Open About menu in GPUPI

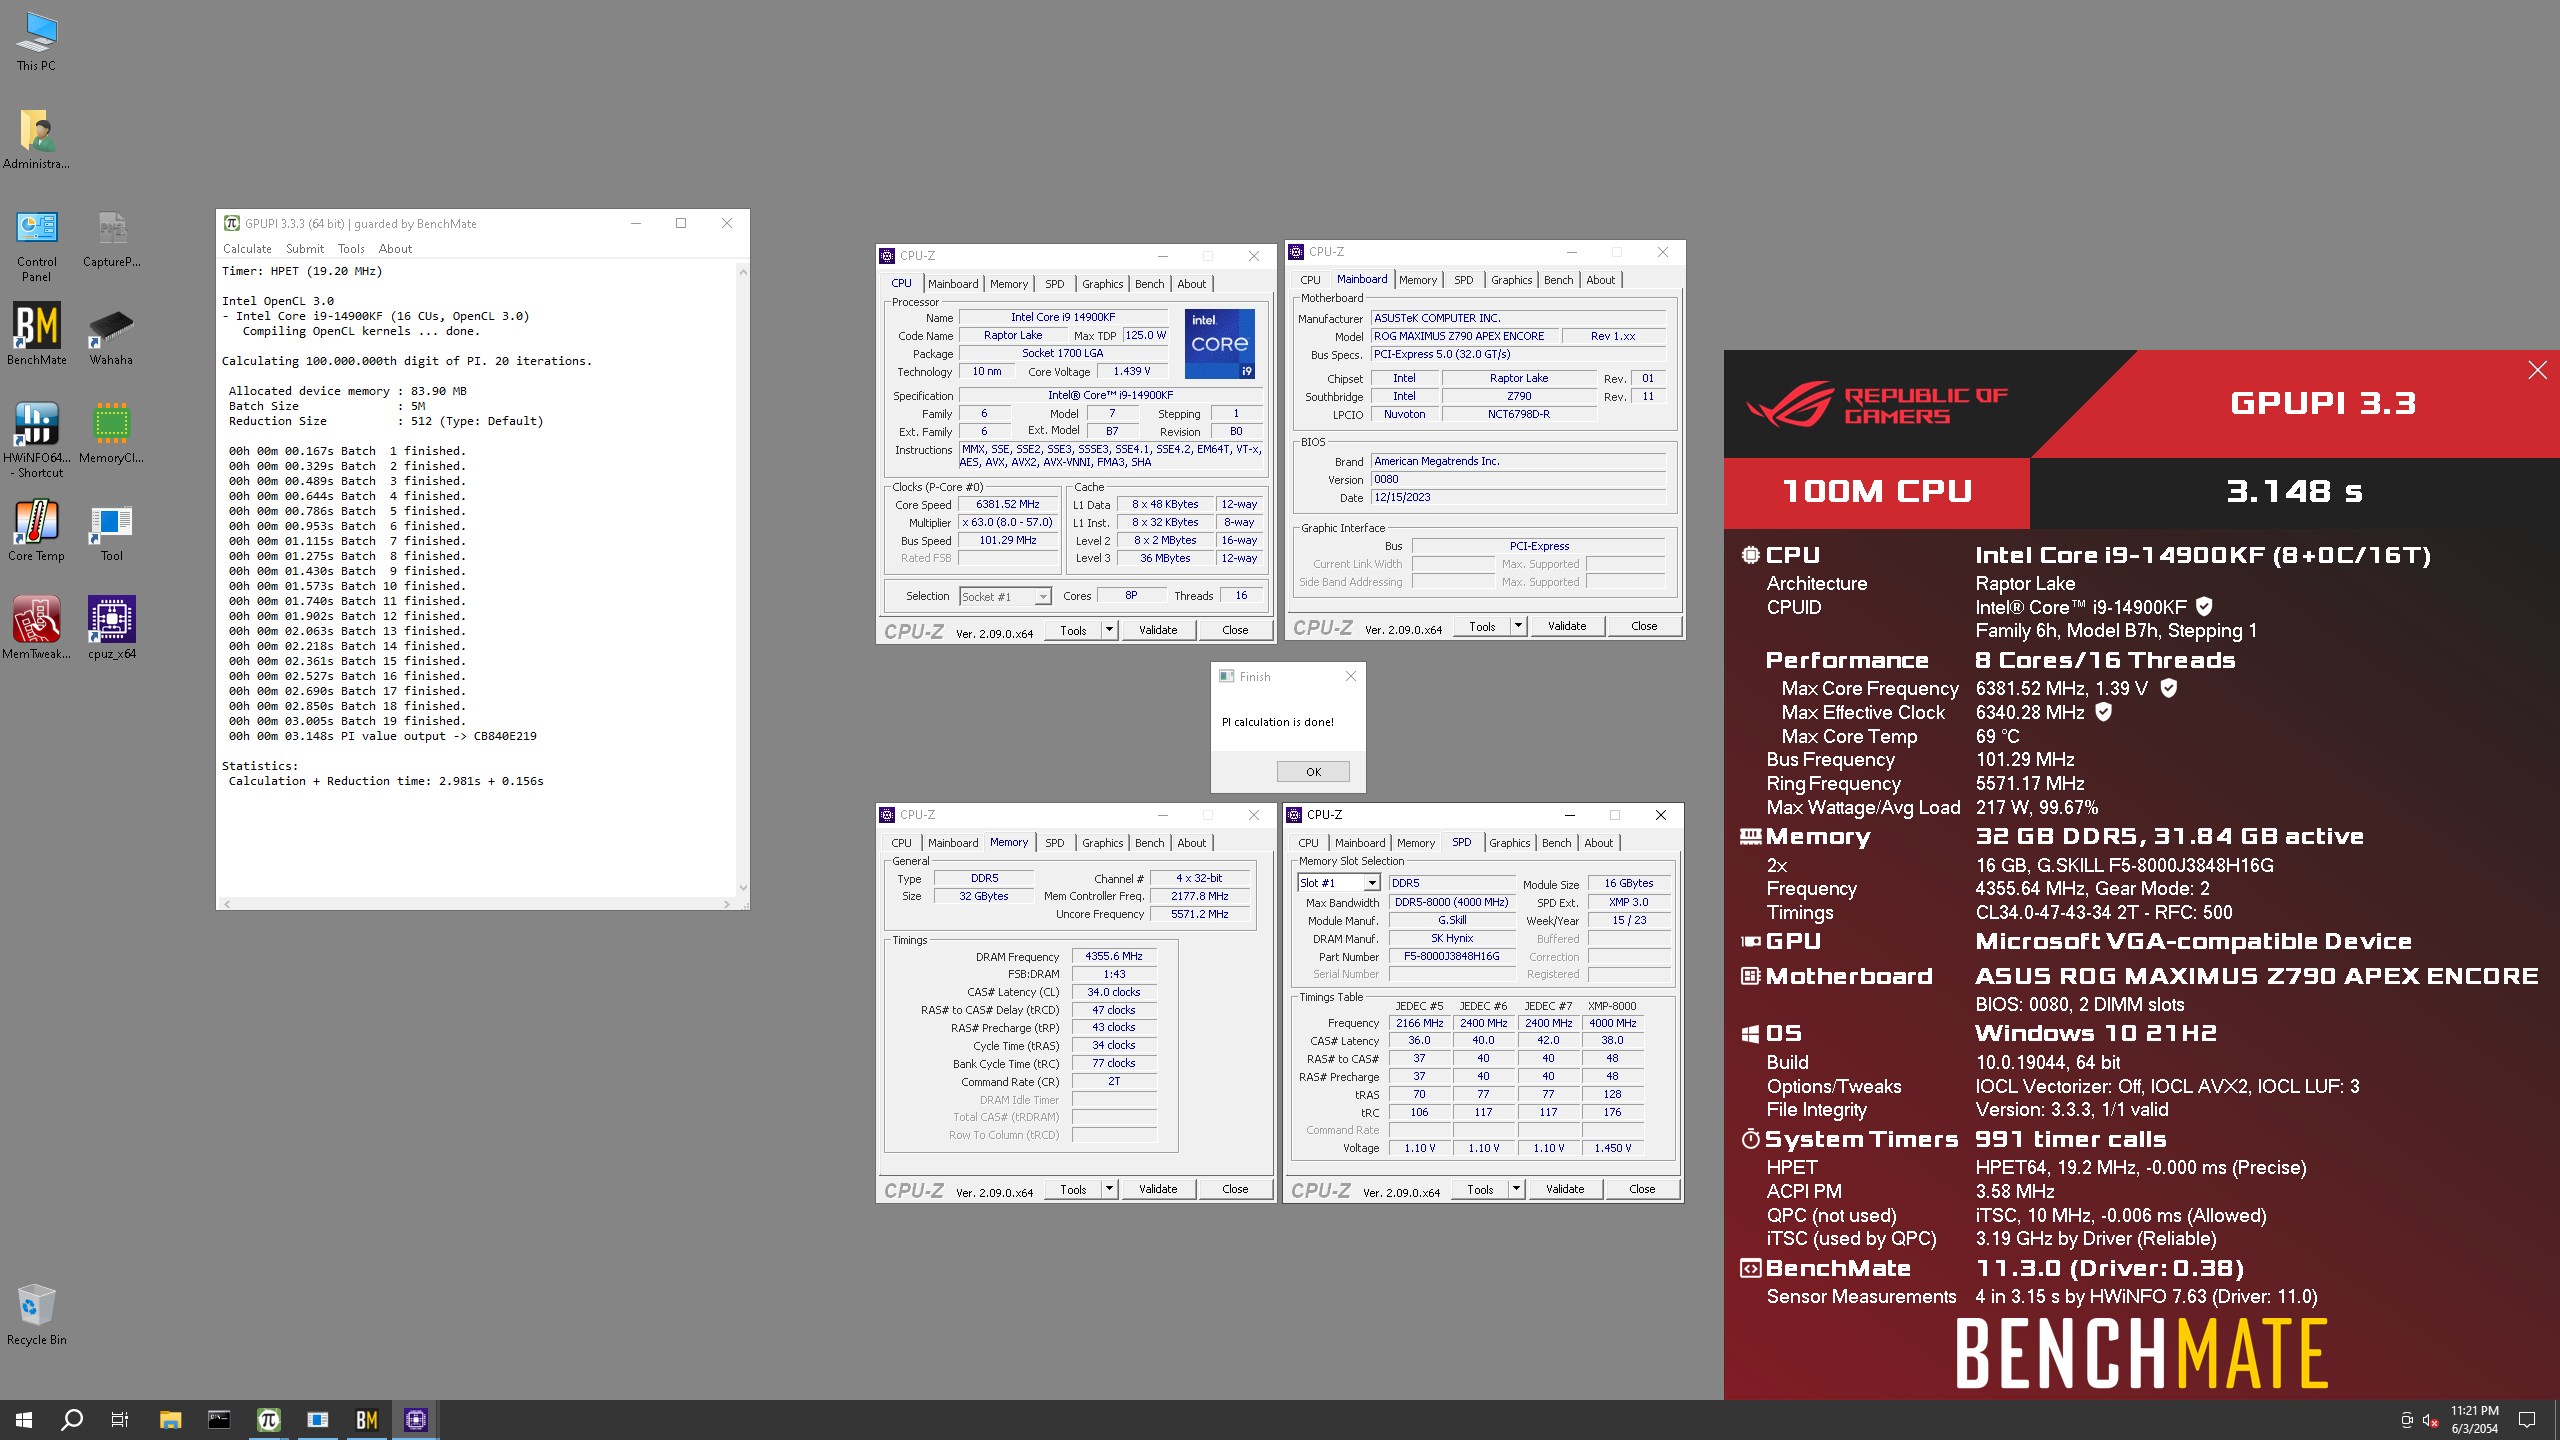395,249
